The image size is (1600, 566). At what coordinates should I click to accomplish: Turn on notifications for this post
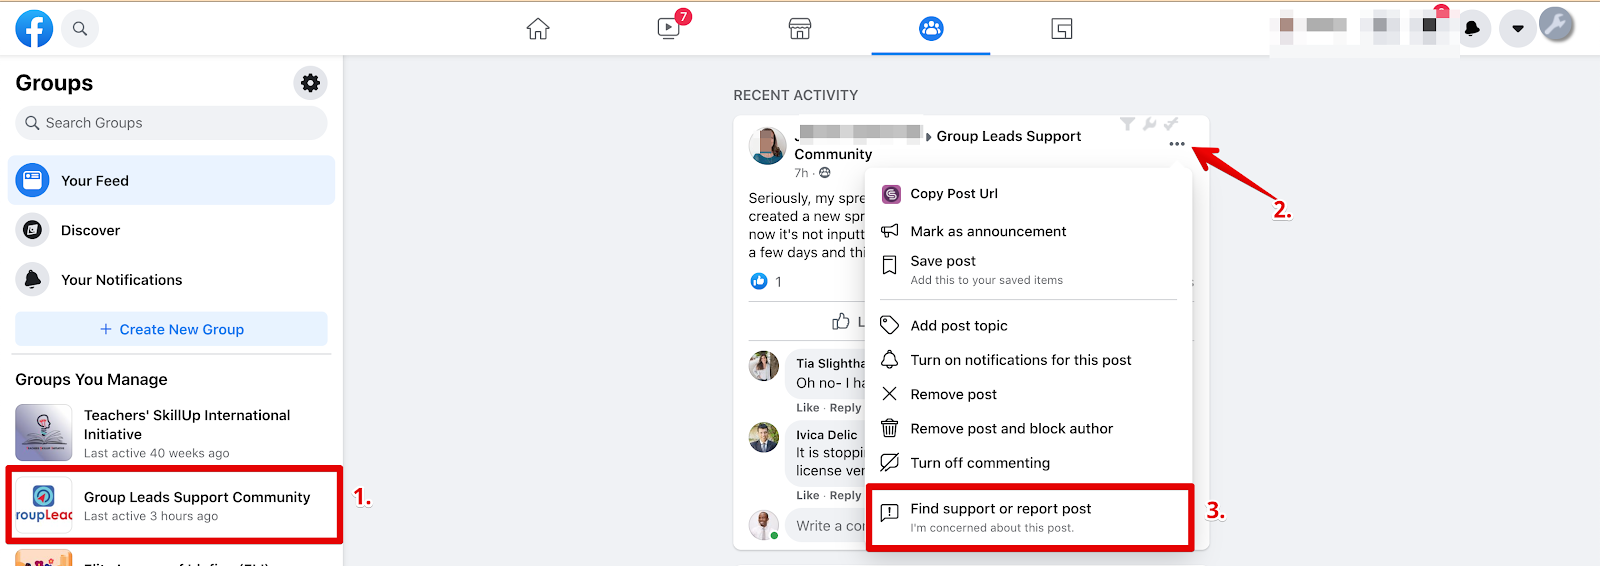[x=1029, y=360]
